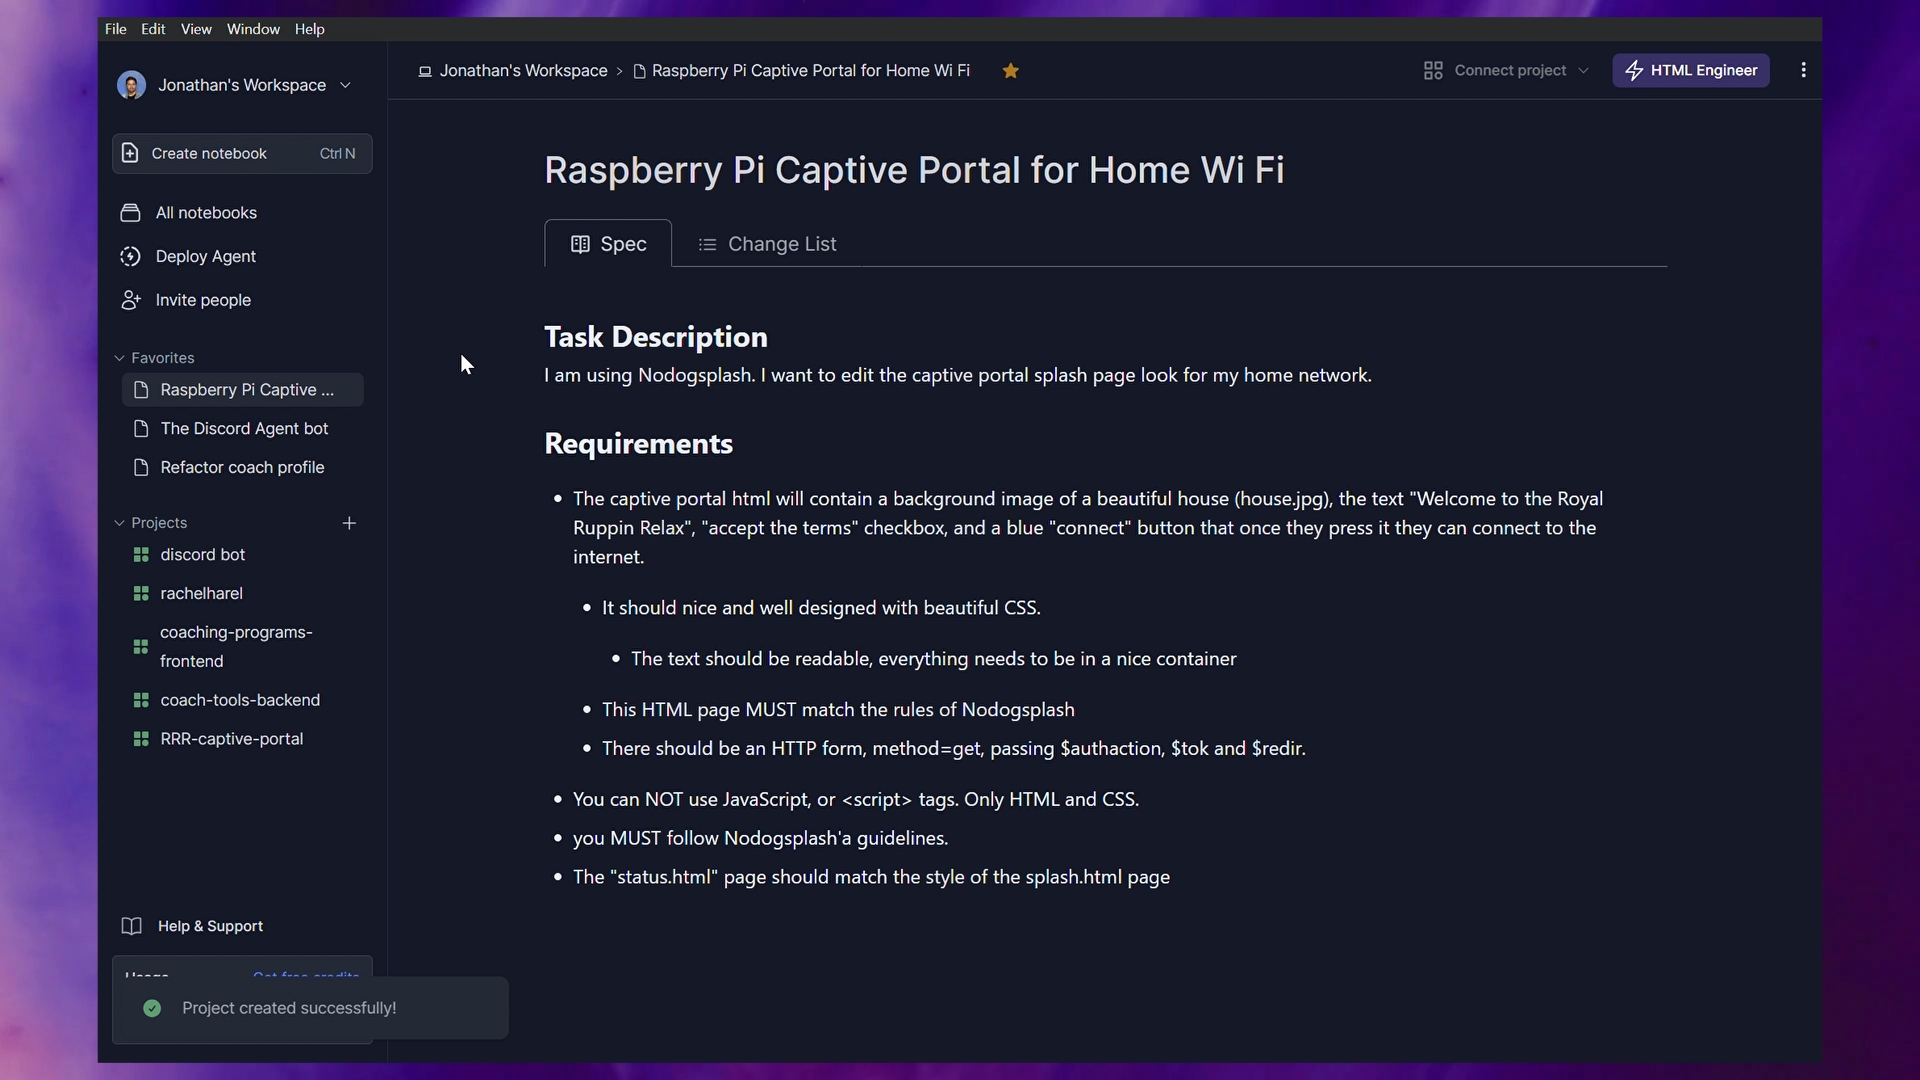The height and width of the screenshot is (1080, 1920).
Task: Click the Requirements heading
Action: point(638,444)
